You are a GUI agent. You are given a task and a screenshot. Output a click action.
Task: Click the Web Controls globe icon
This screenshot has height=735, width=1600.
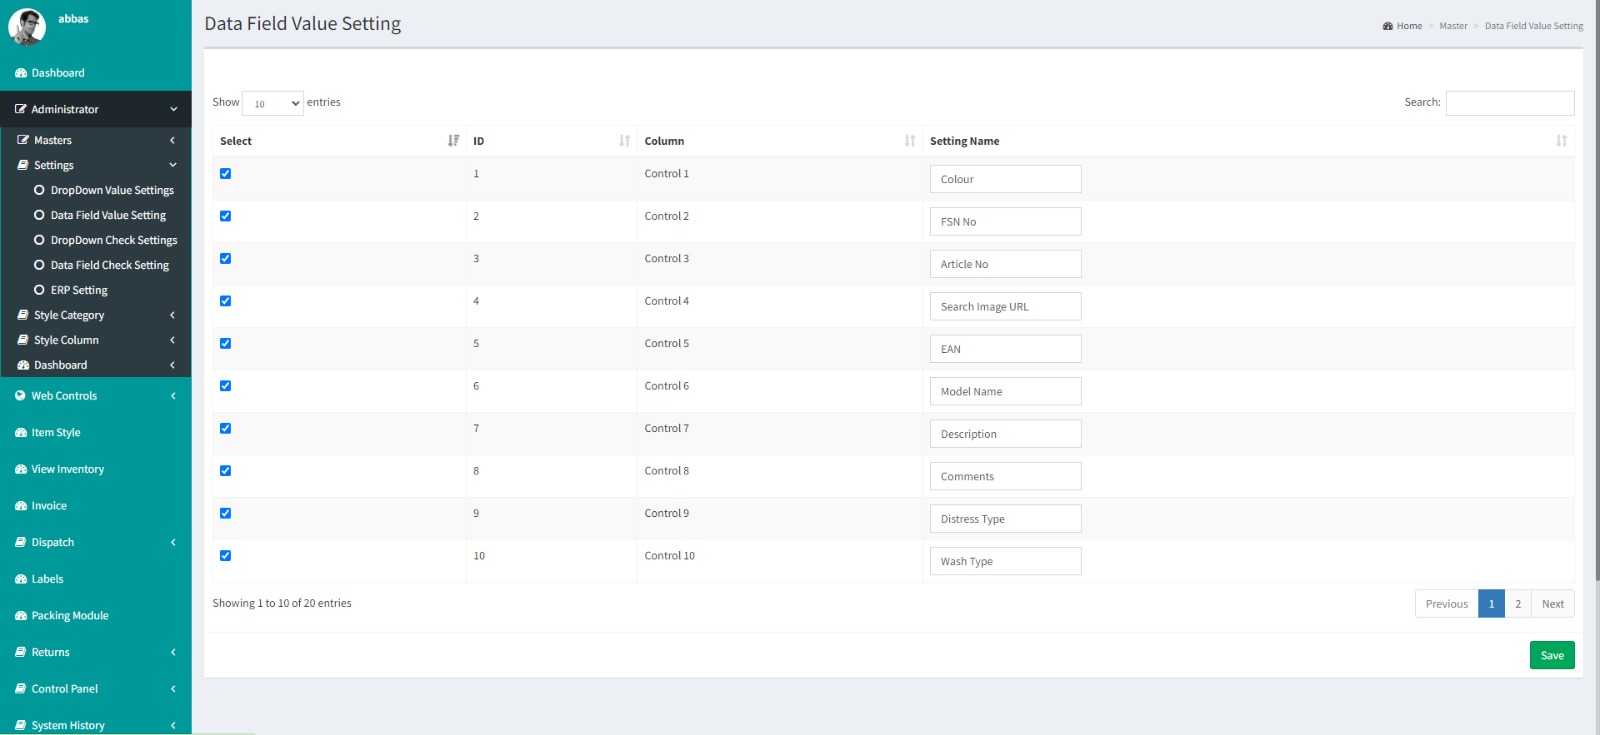point(20,396)
